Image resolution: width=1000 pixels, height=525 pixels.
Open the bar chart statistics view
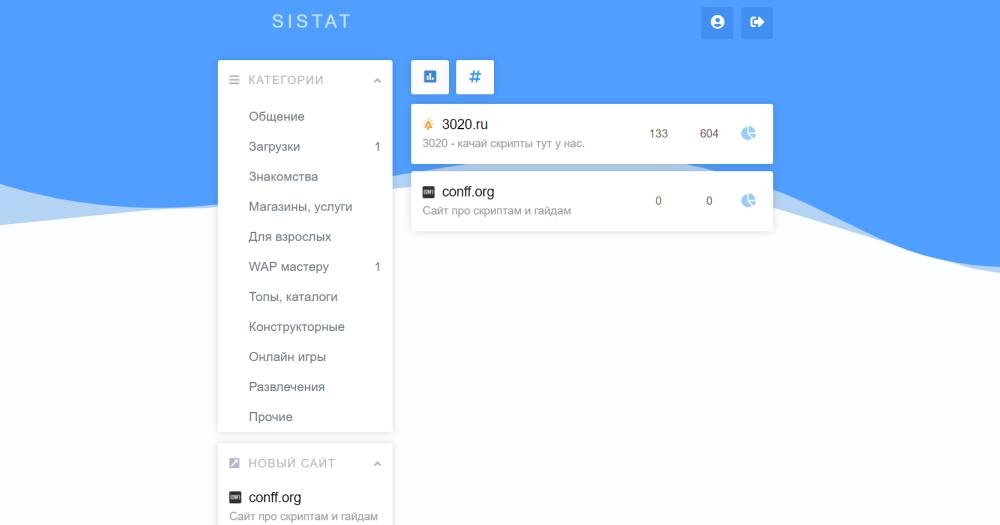pos(430,77)
